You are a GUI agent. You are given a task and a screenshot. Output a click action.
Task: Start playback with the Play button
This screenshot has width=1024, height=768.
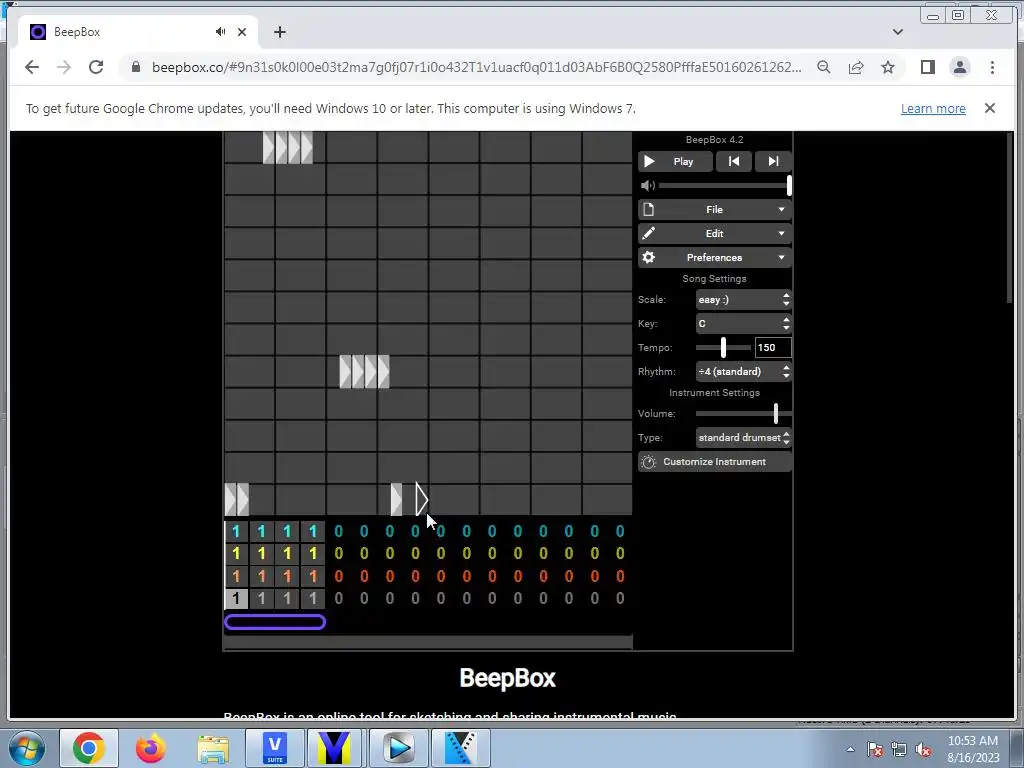(x=675, y=161)
